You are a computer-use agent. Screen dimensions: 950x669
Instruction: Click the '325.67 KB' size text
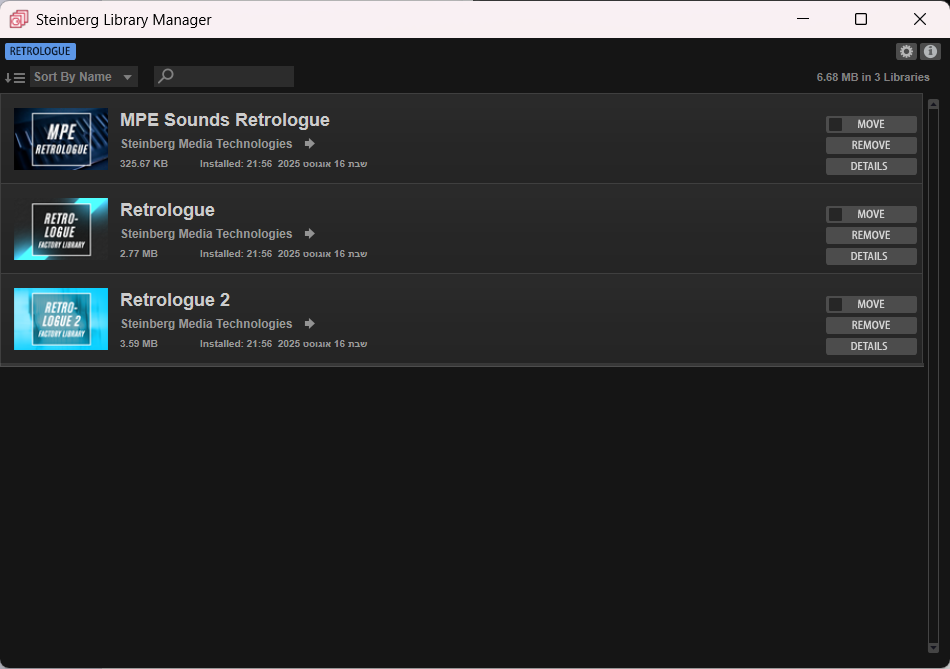144,164
